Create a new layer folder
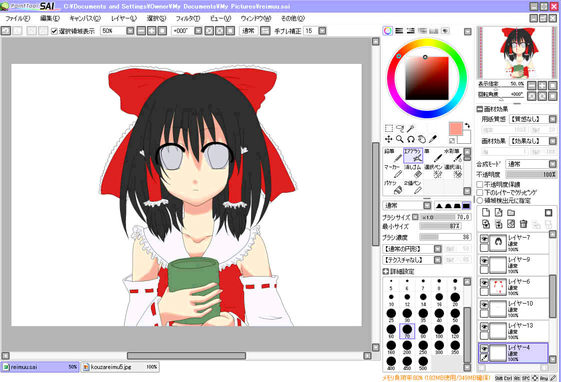 pyautogui.click(x=511, y=212)
